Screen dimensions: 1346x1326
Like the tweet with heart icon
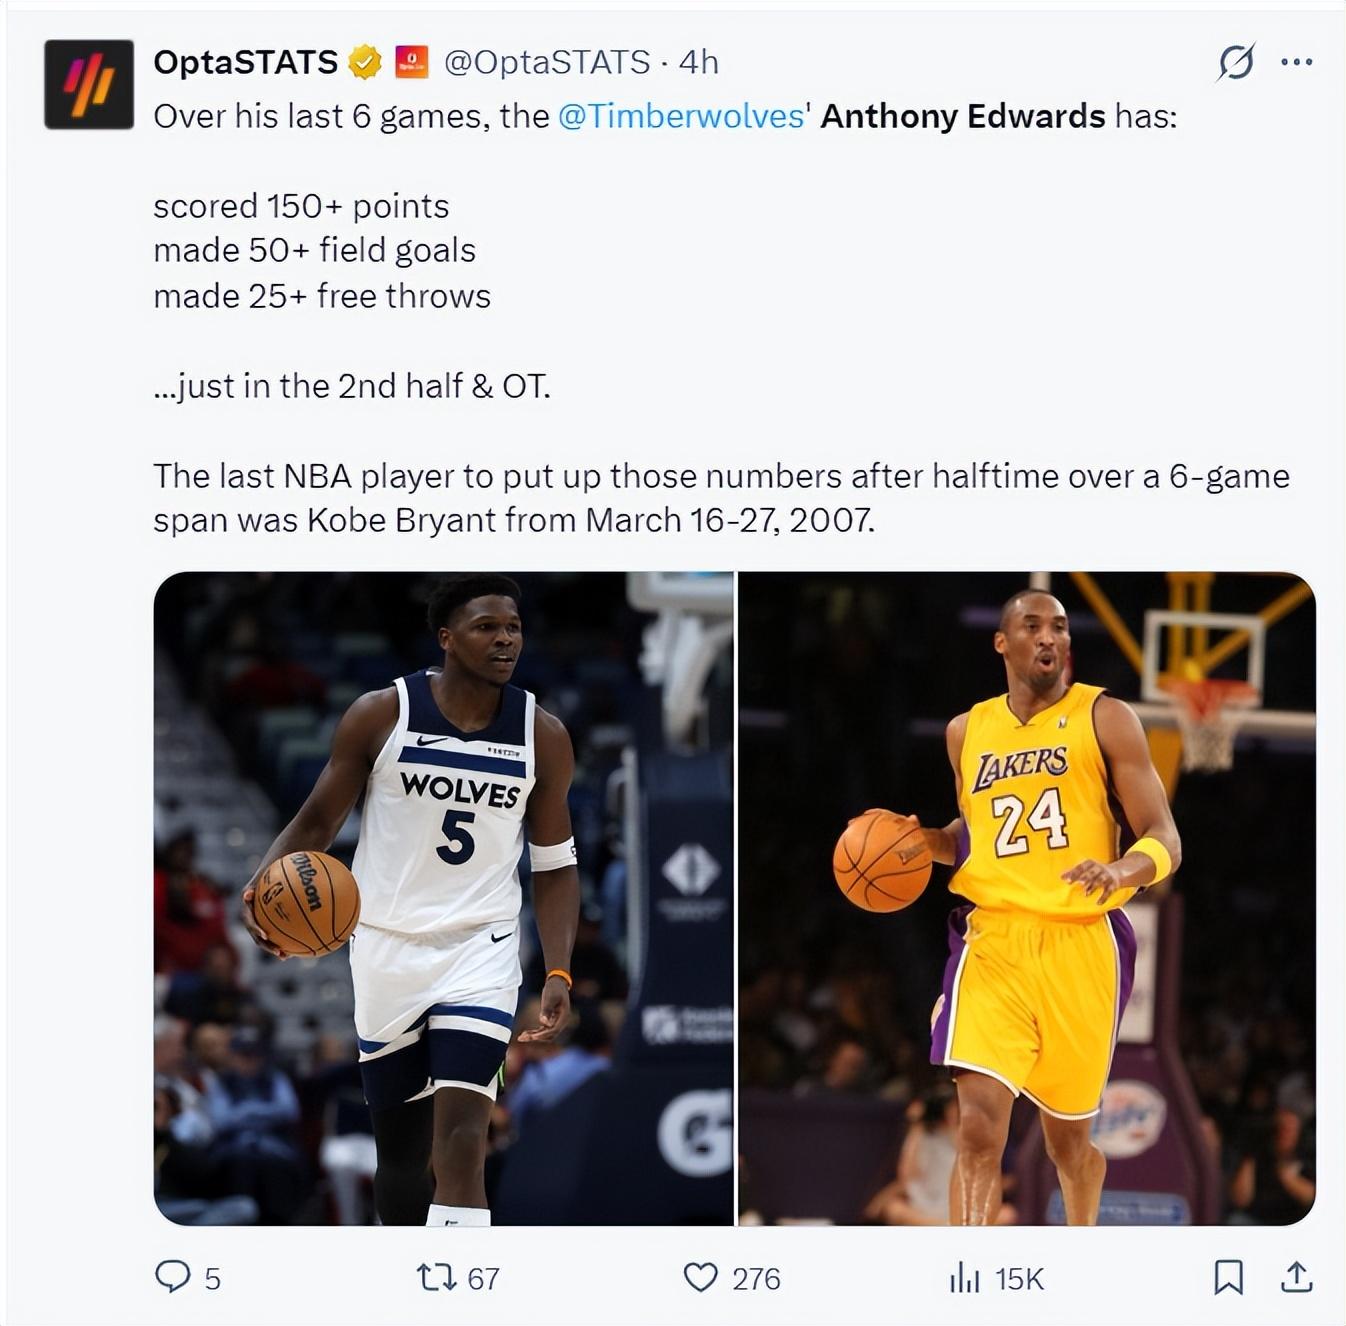(x=700, y=1277)
